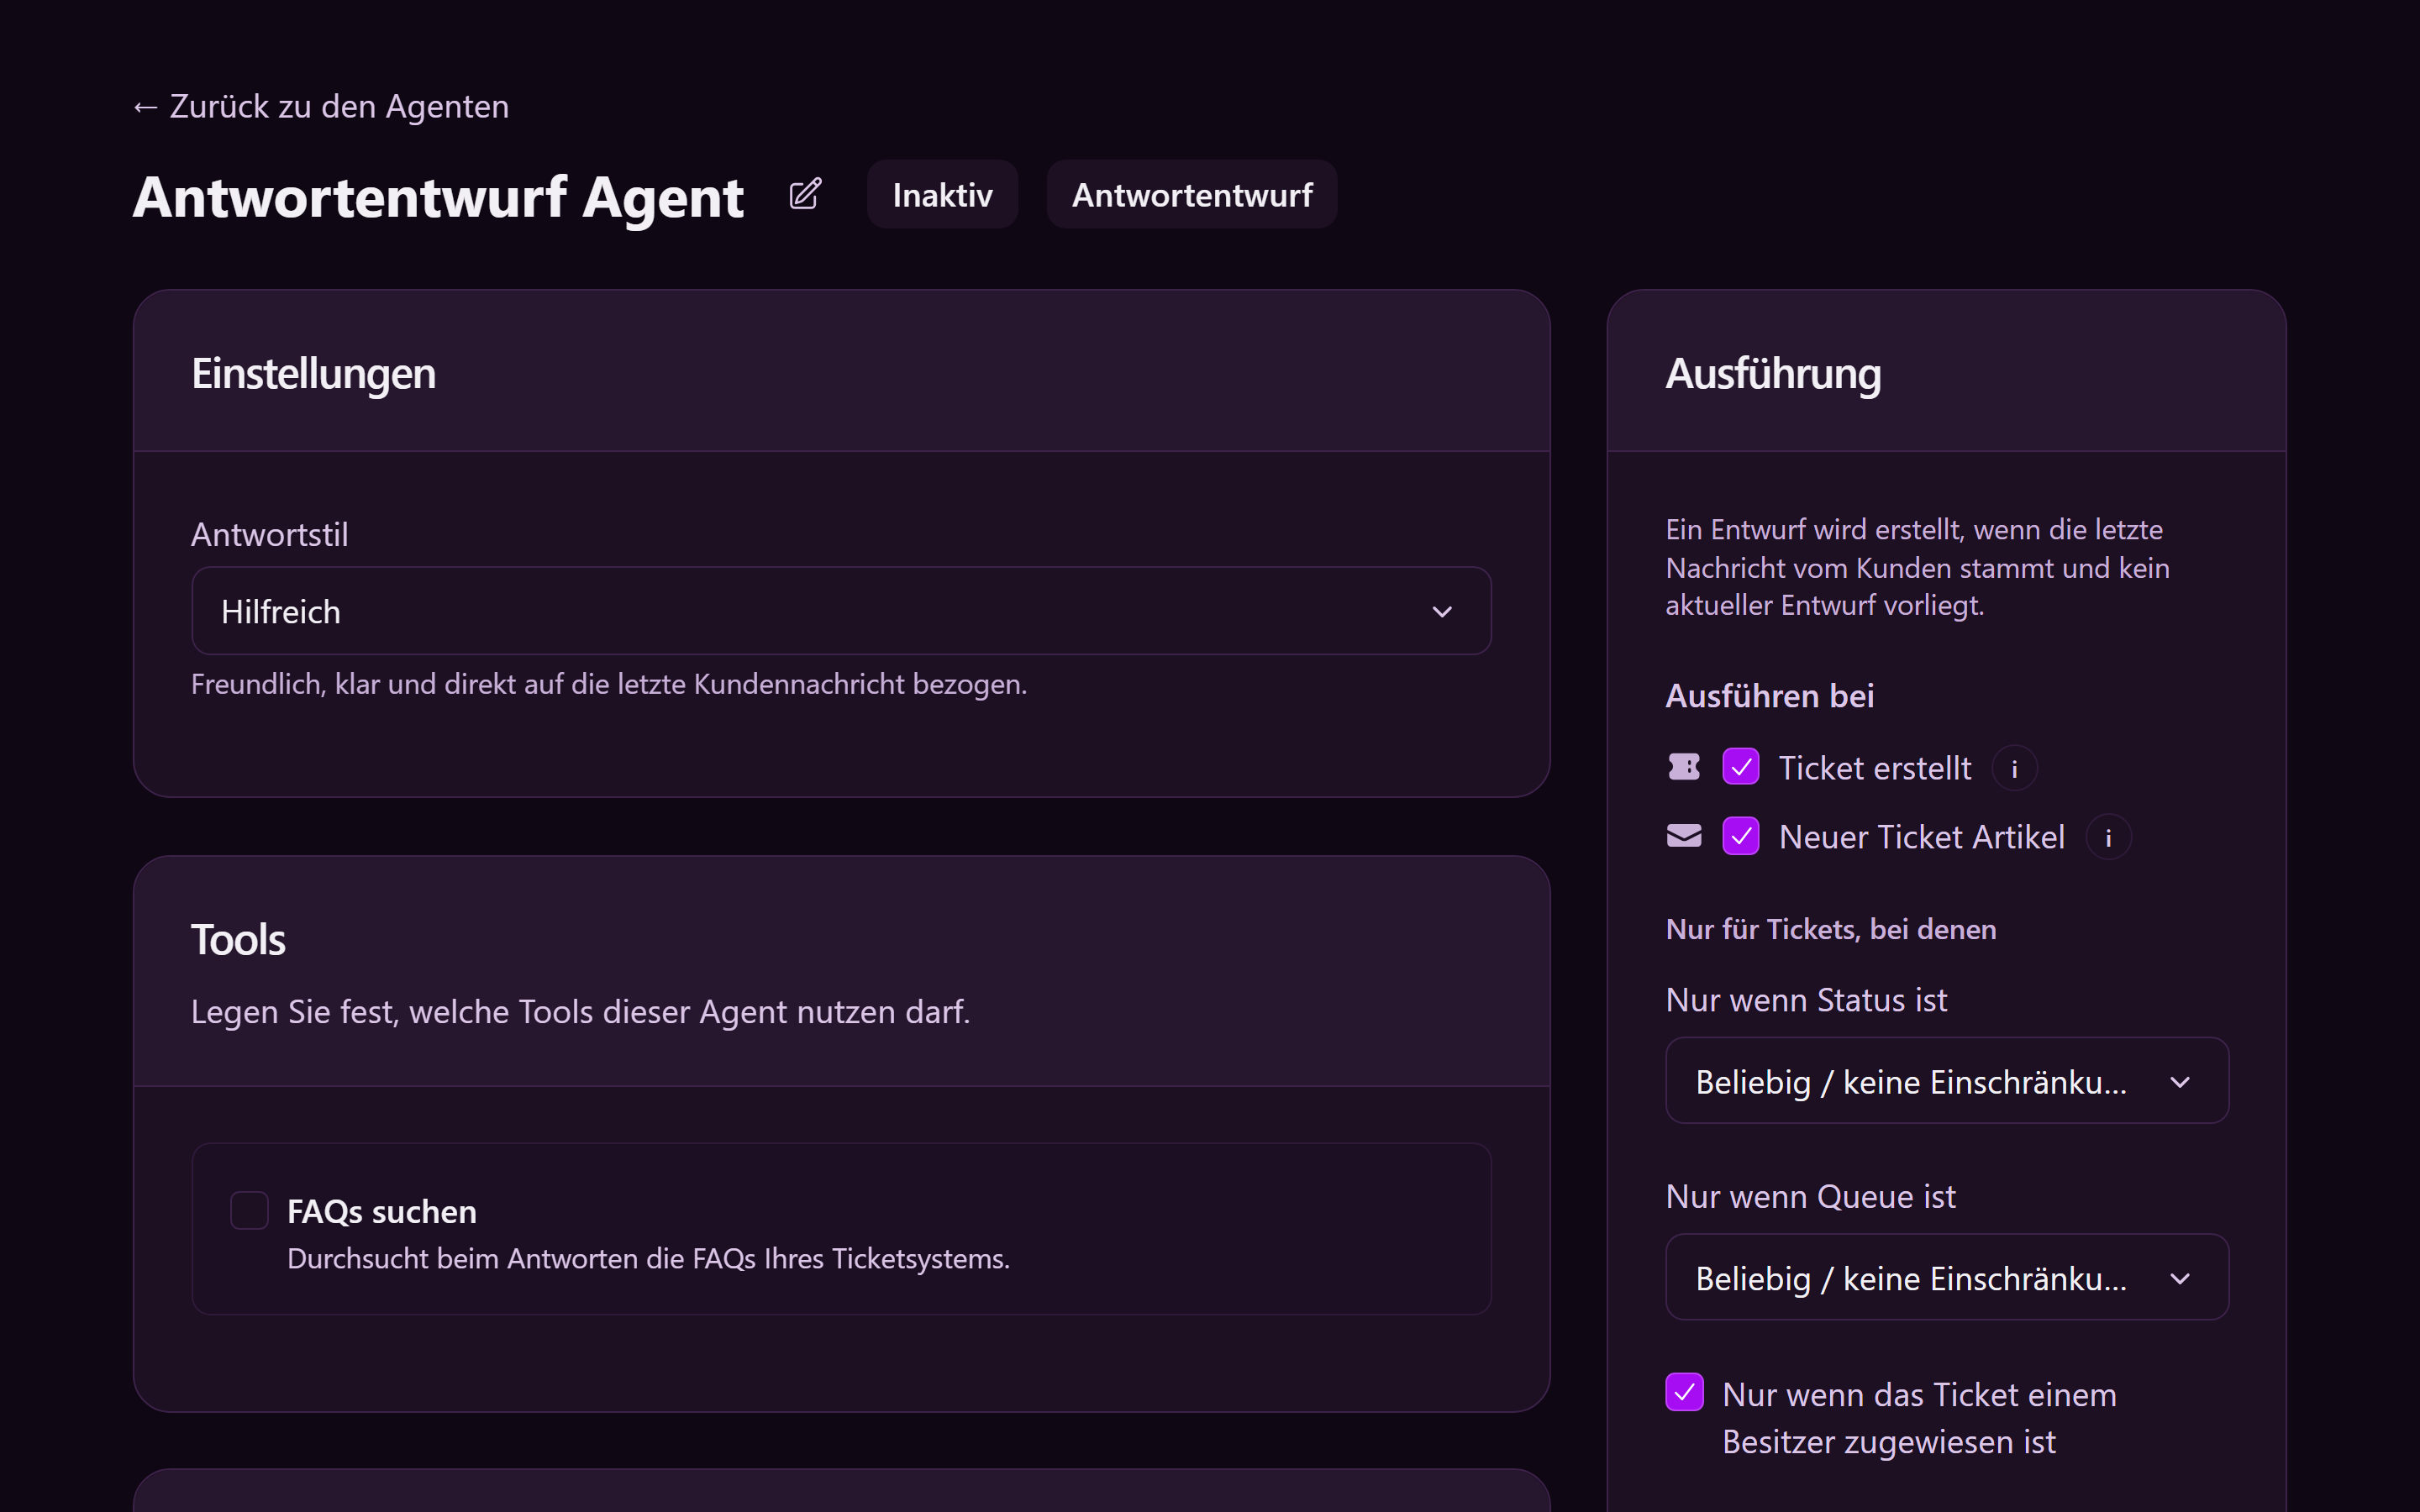The height and width of the screenshot is (1512, 2420).
Task: Uncheck the Neuer Ticket Artikel checkbox
Action: [x=1741, y=836]
